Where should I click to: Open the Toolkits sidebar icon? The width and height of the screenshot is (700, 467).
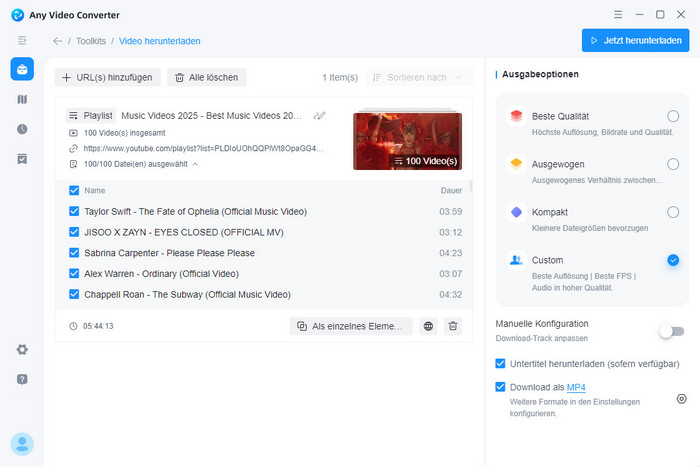[22, 69]
